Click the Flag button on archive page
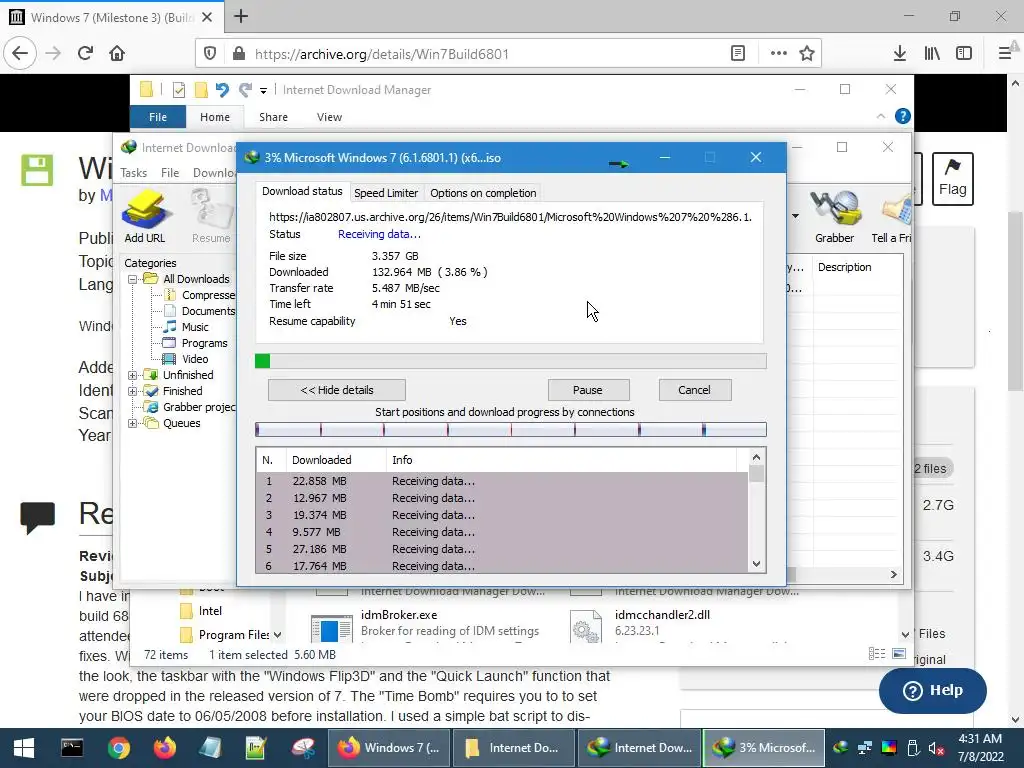Viewport: 1024px width, 768px height. [952, 178]
